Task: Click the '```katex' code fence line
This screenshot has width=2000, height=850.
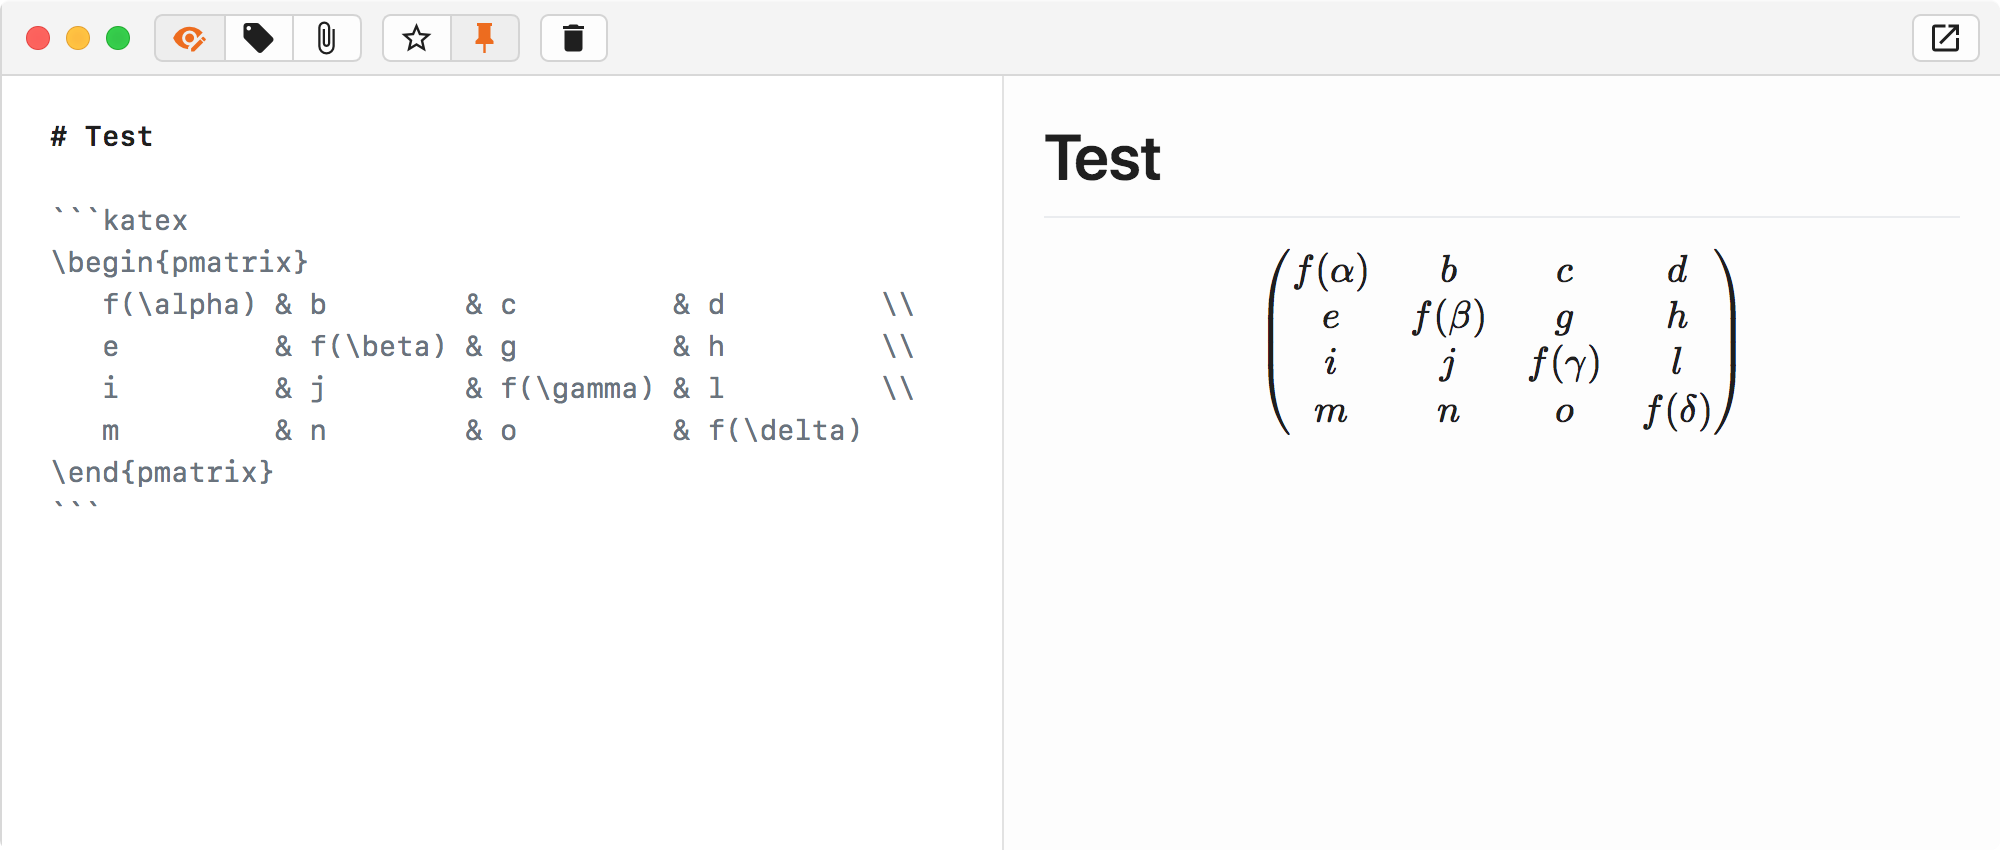Action: [120, 220]
